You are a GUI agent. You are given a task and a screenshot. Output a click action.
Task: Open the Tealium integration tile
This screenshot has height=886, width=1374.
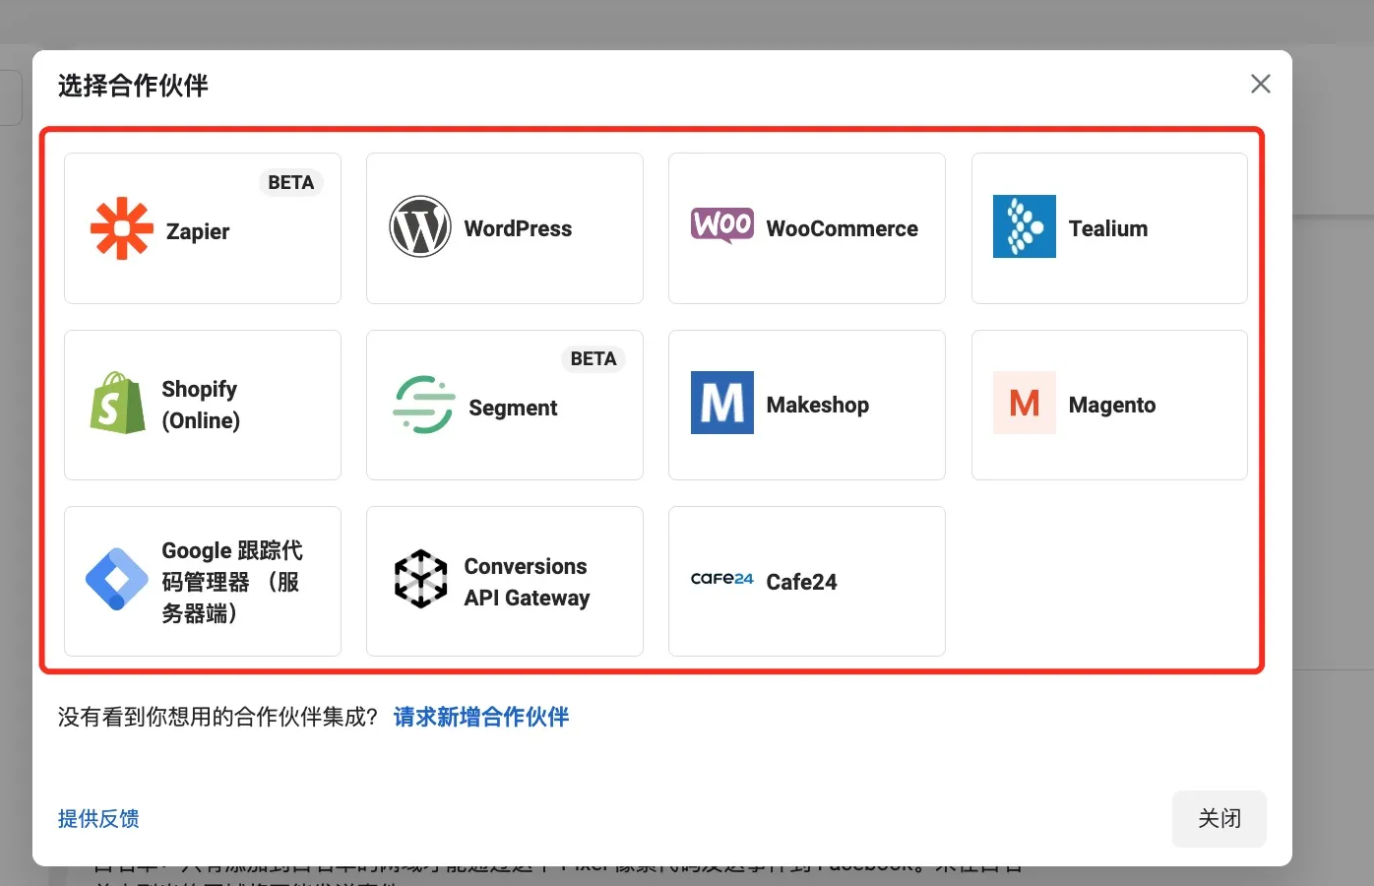[x=1108, y=228]
